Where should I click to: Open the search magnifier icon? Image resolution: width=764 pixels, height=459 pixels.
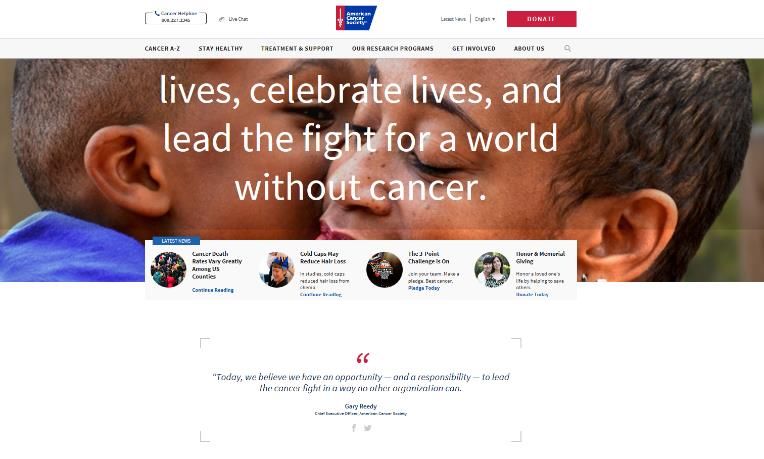point(568,49)
